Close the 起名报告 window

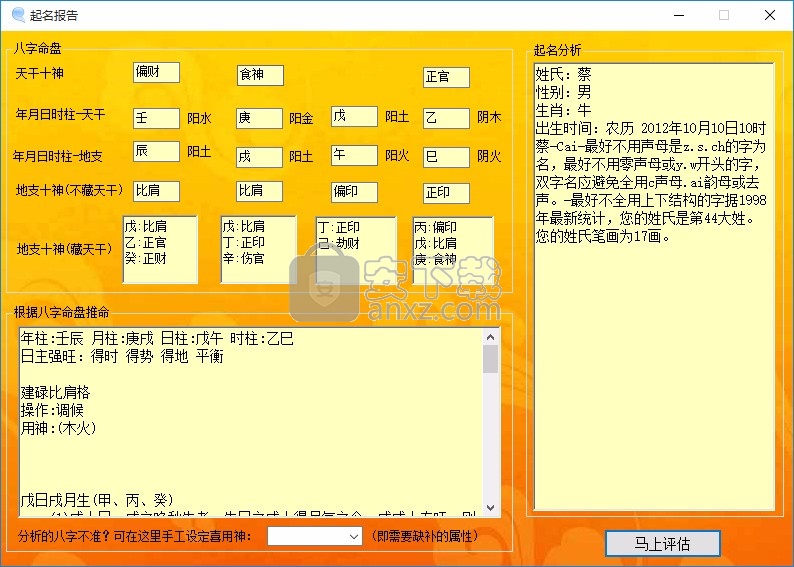(x=770, y=15)
